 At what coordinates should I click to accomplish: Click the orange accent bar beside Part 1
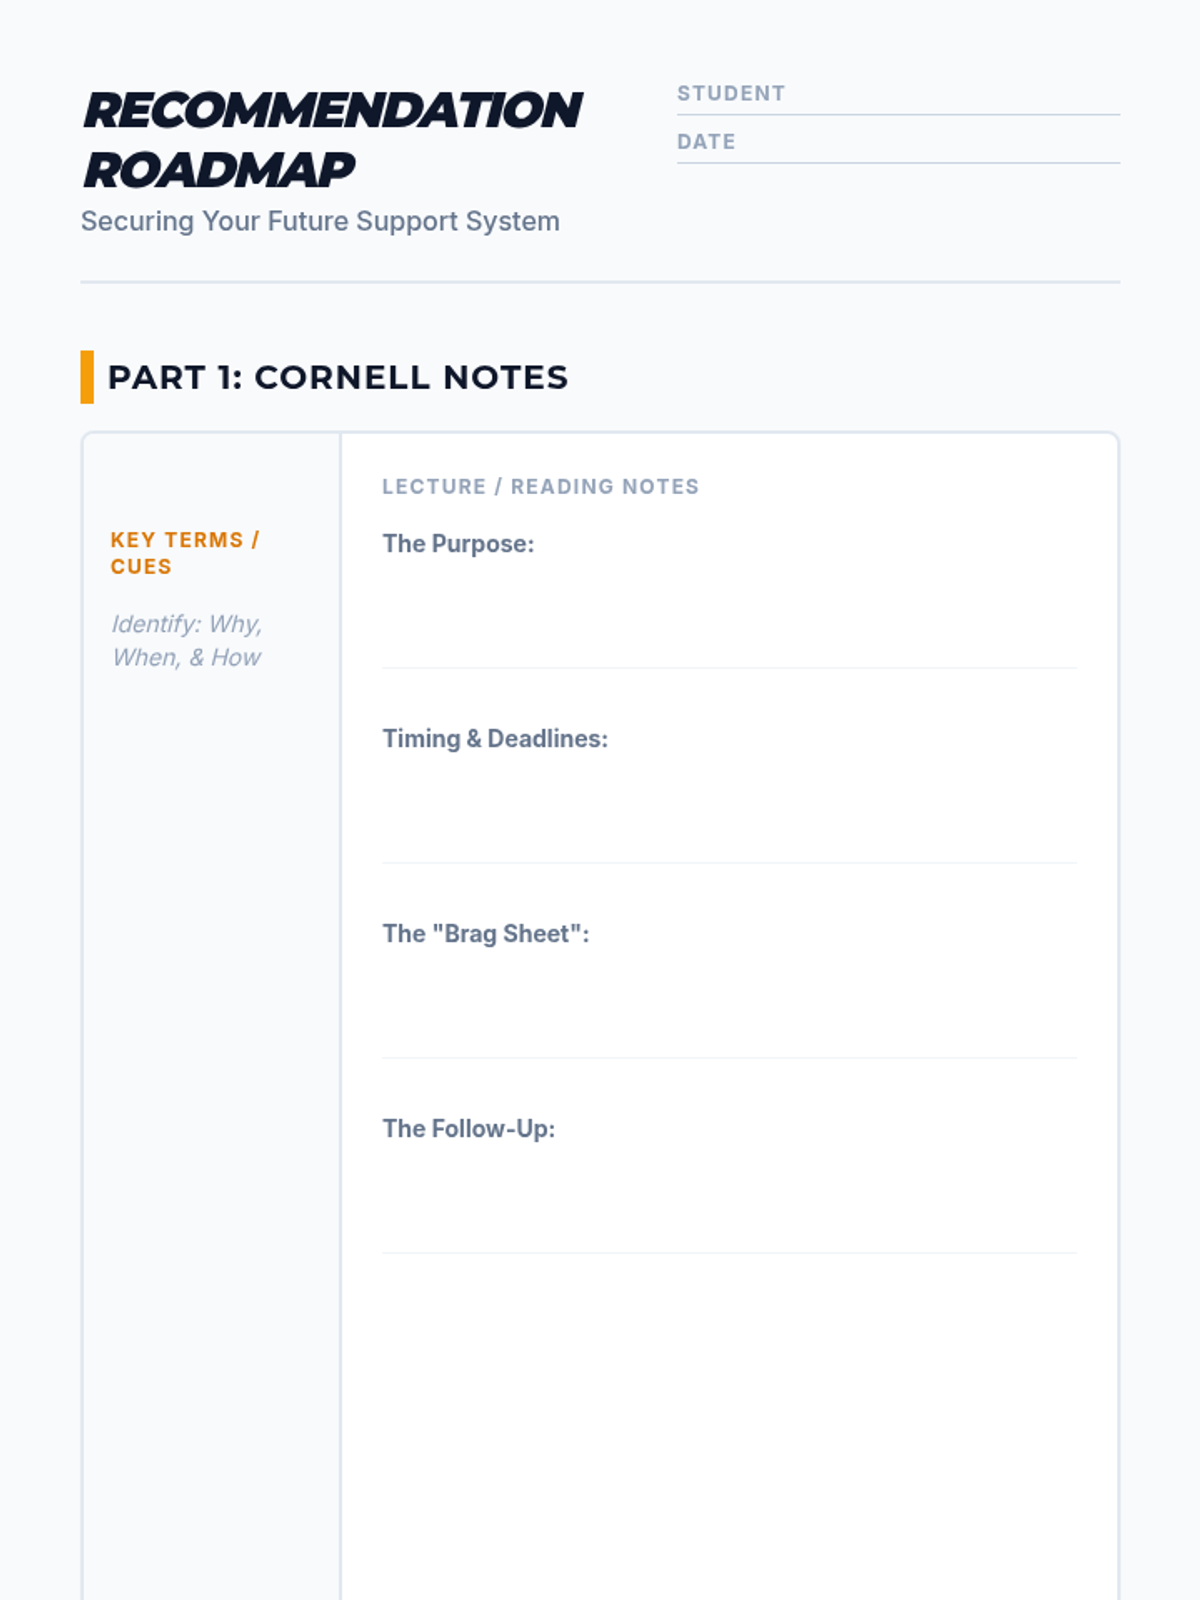pos(87,377)
